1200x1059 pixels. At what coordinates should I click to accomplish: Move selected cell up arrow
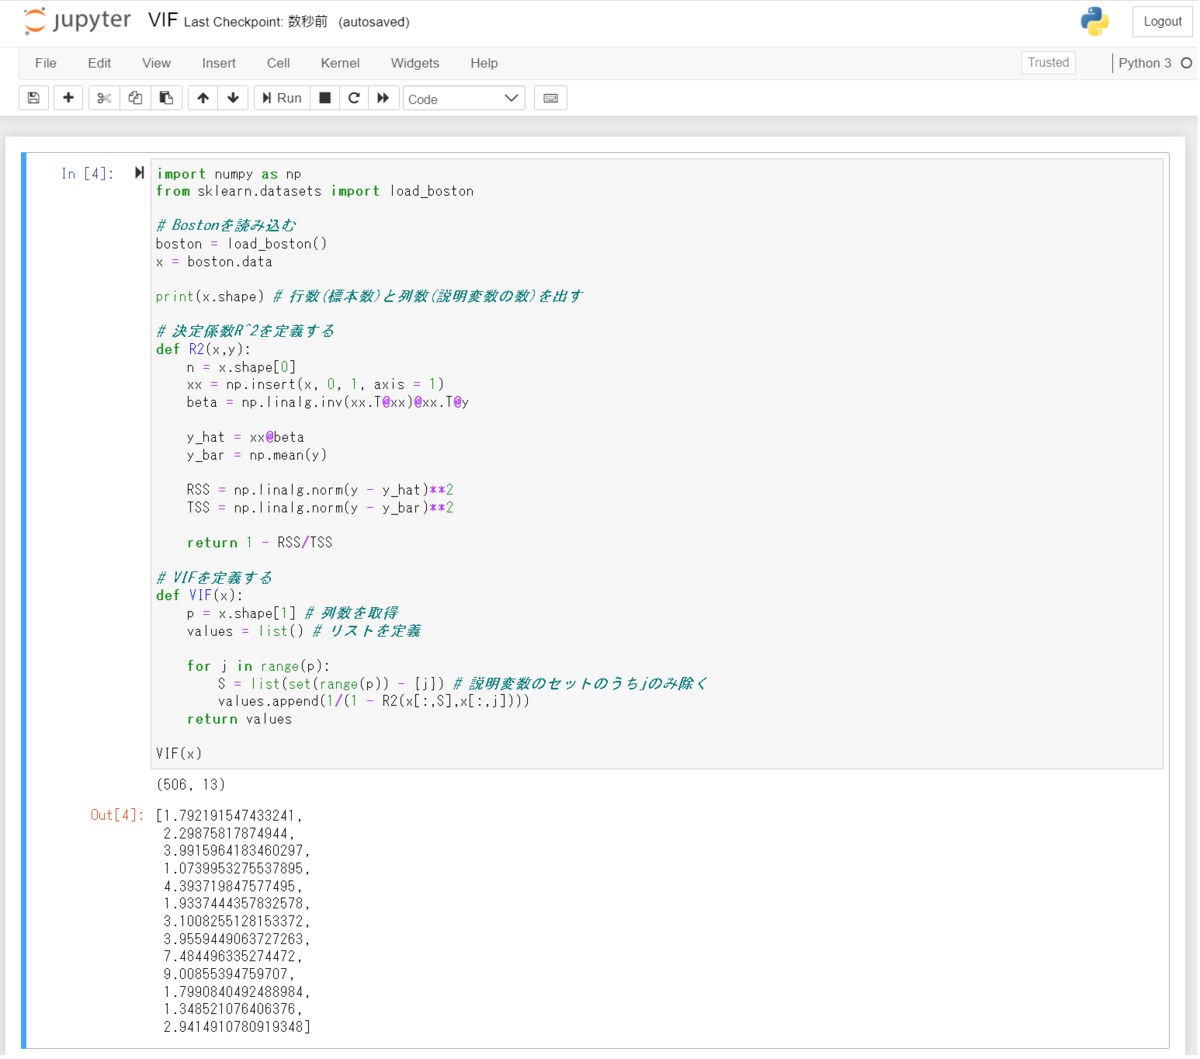203,98
